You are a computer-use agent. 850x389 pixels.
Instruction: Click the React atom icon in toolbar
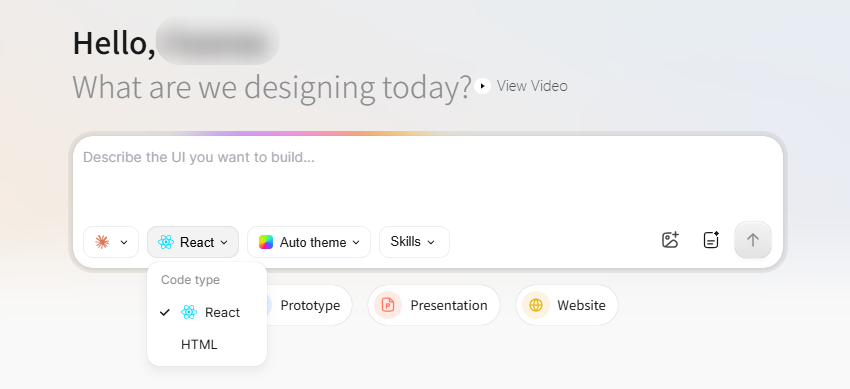pyautogui.click(x=166, y=242)
